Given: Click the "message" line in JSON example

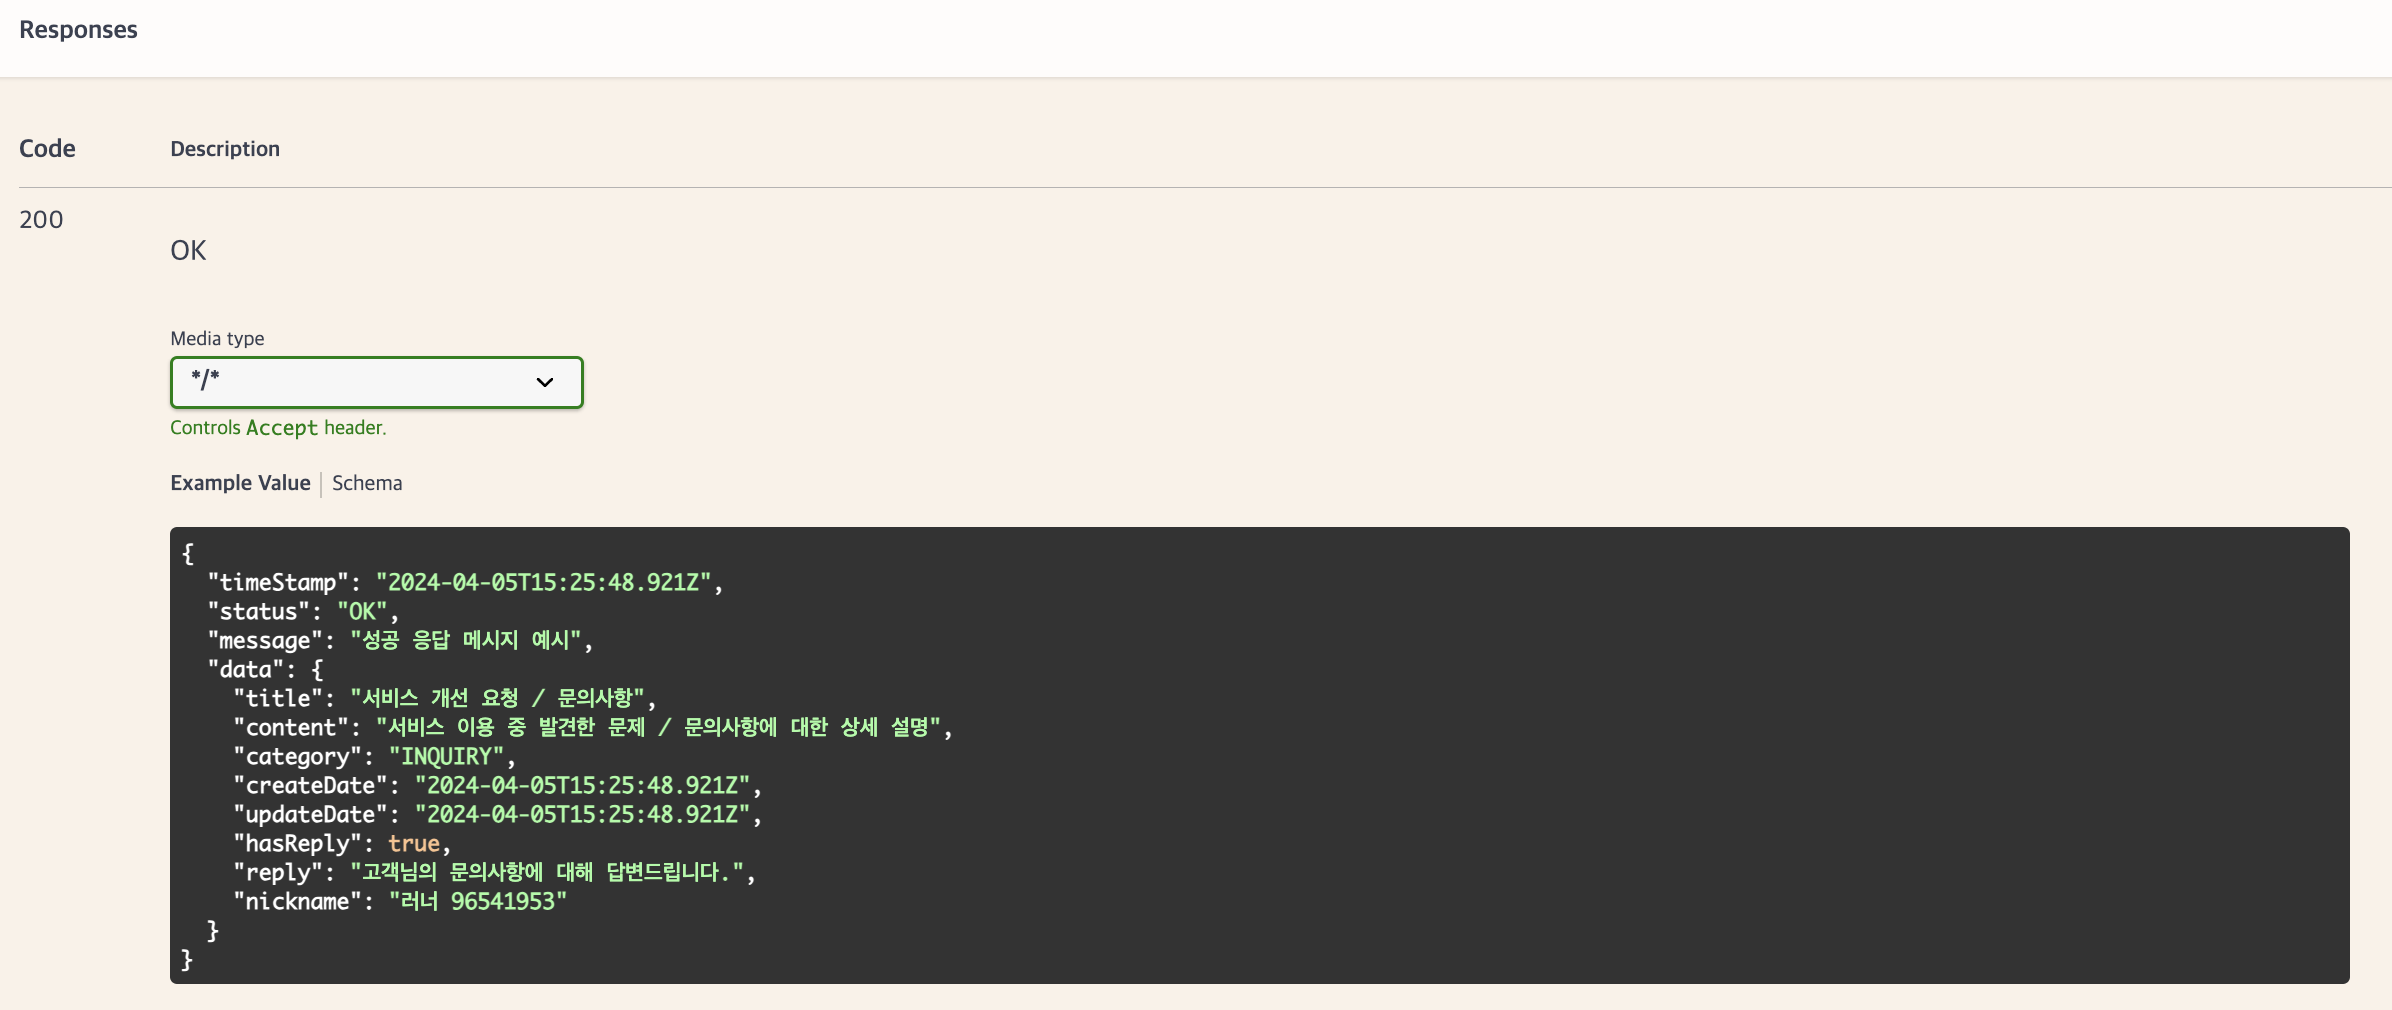Looking at the screenshot, I should [x=400, y=640].
